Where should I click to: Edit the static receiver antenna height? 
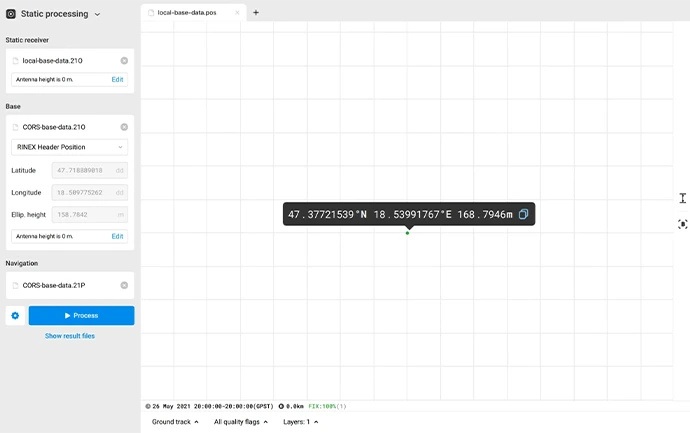(x=117, y=79)
